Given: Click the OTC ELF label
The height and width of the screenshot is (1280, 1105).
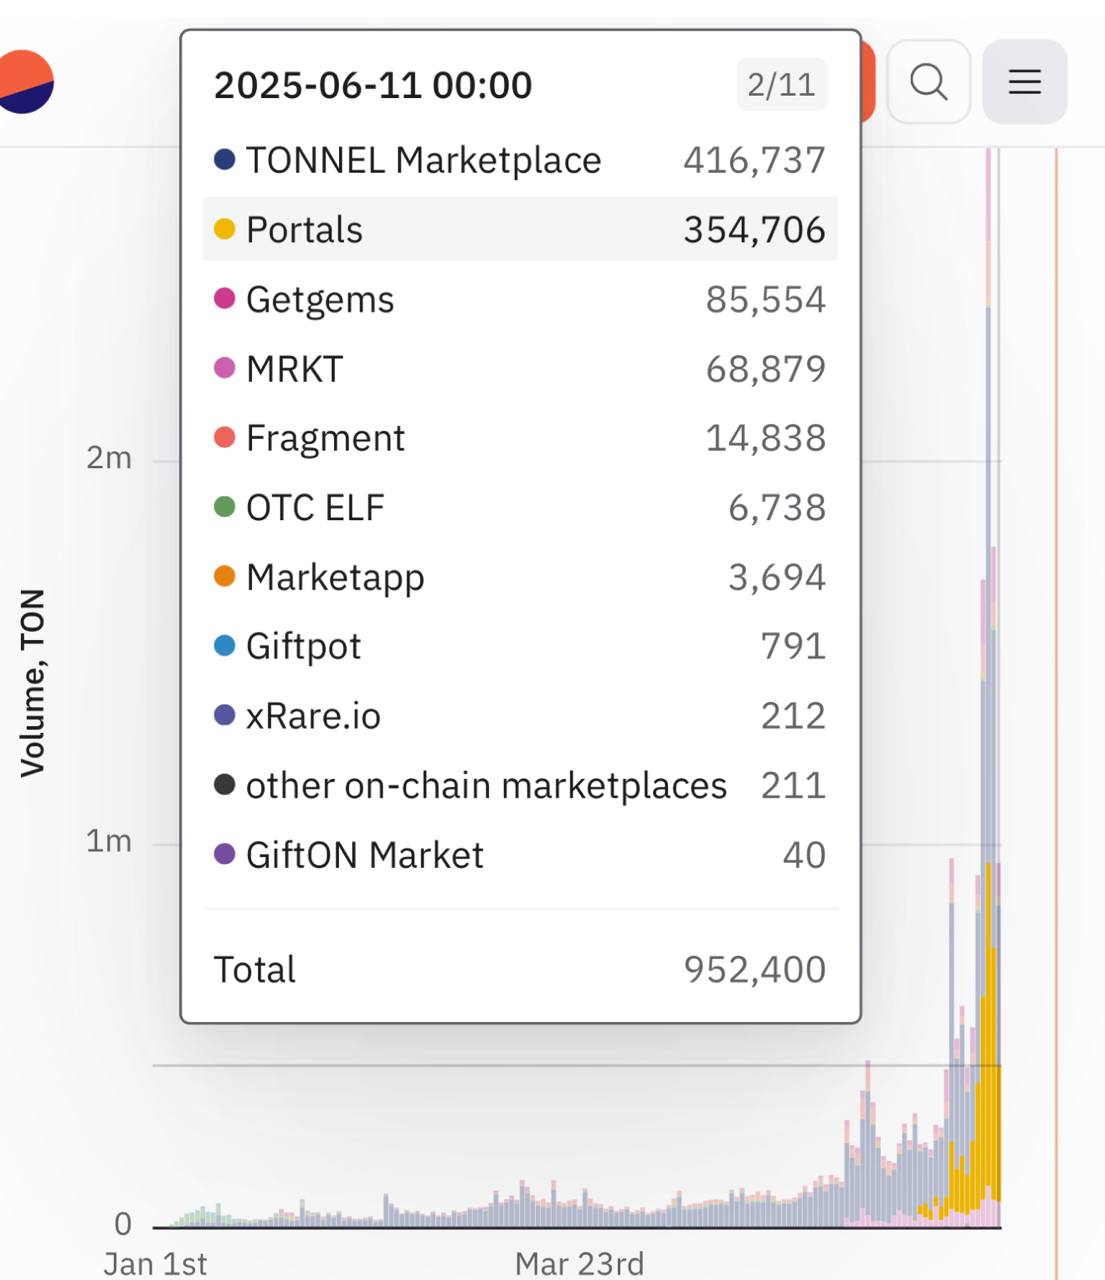Looking at the screenshot, I should click(315, 508).
